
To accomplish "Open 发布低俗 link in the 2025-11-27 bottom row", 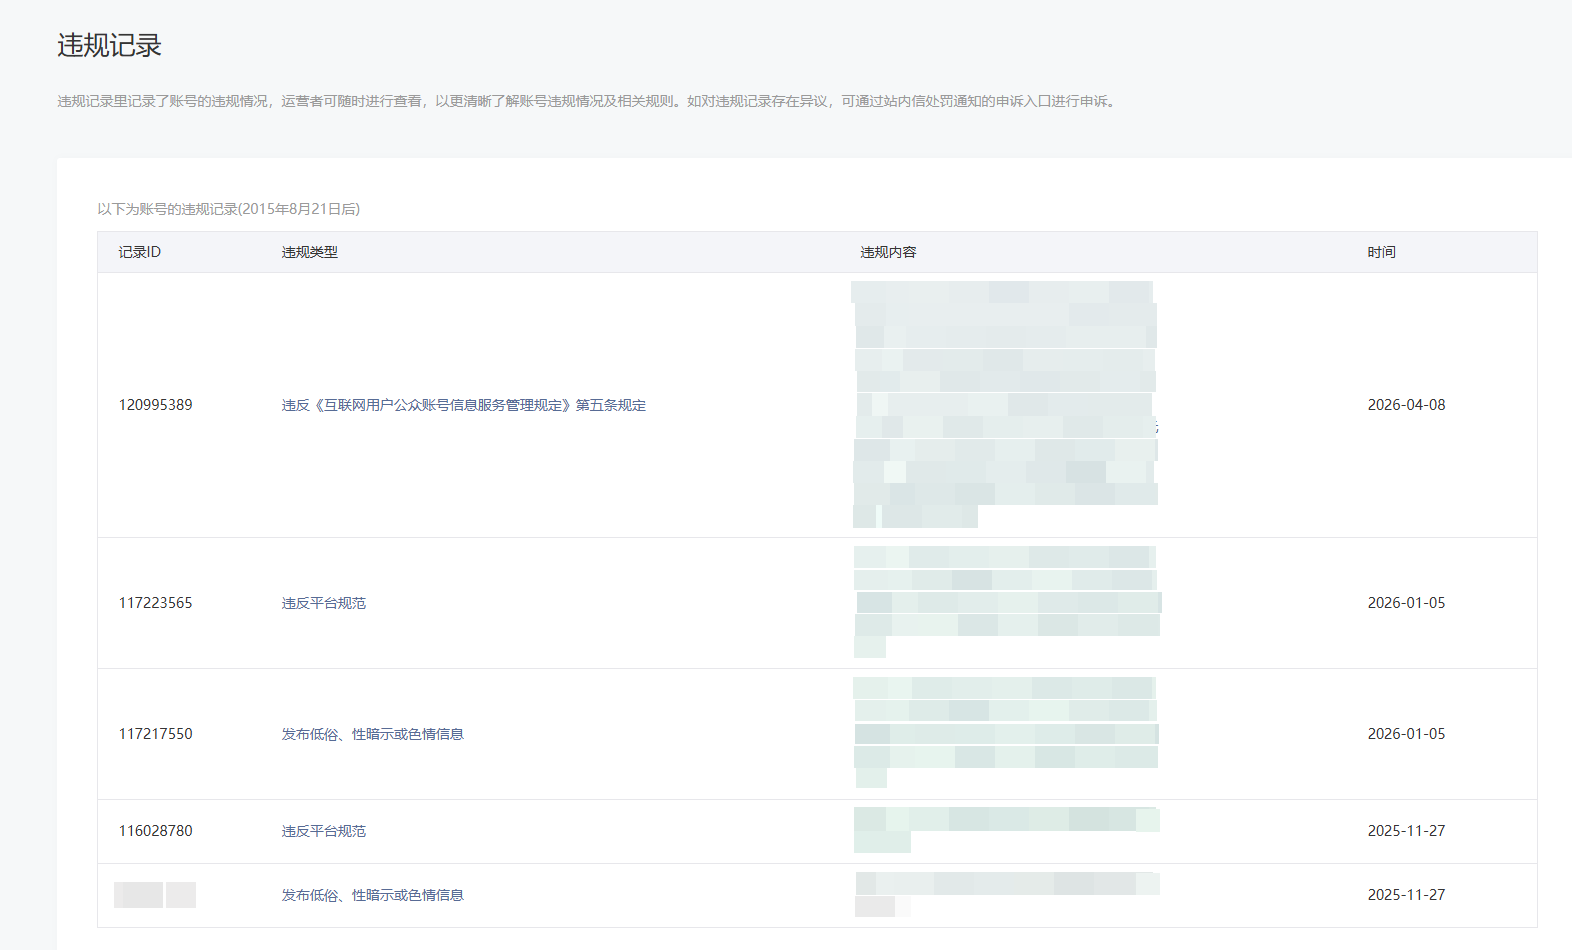I will 372,895.
